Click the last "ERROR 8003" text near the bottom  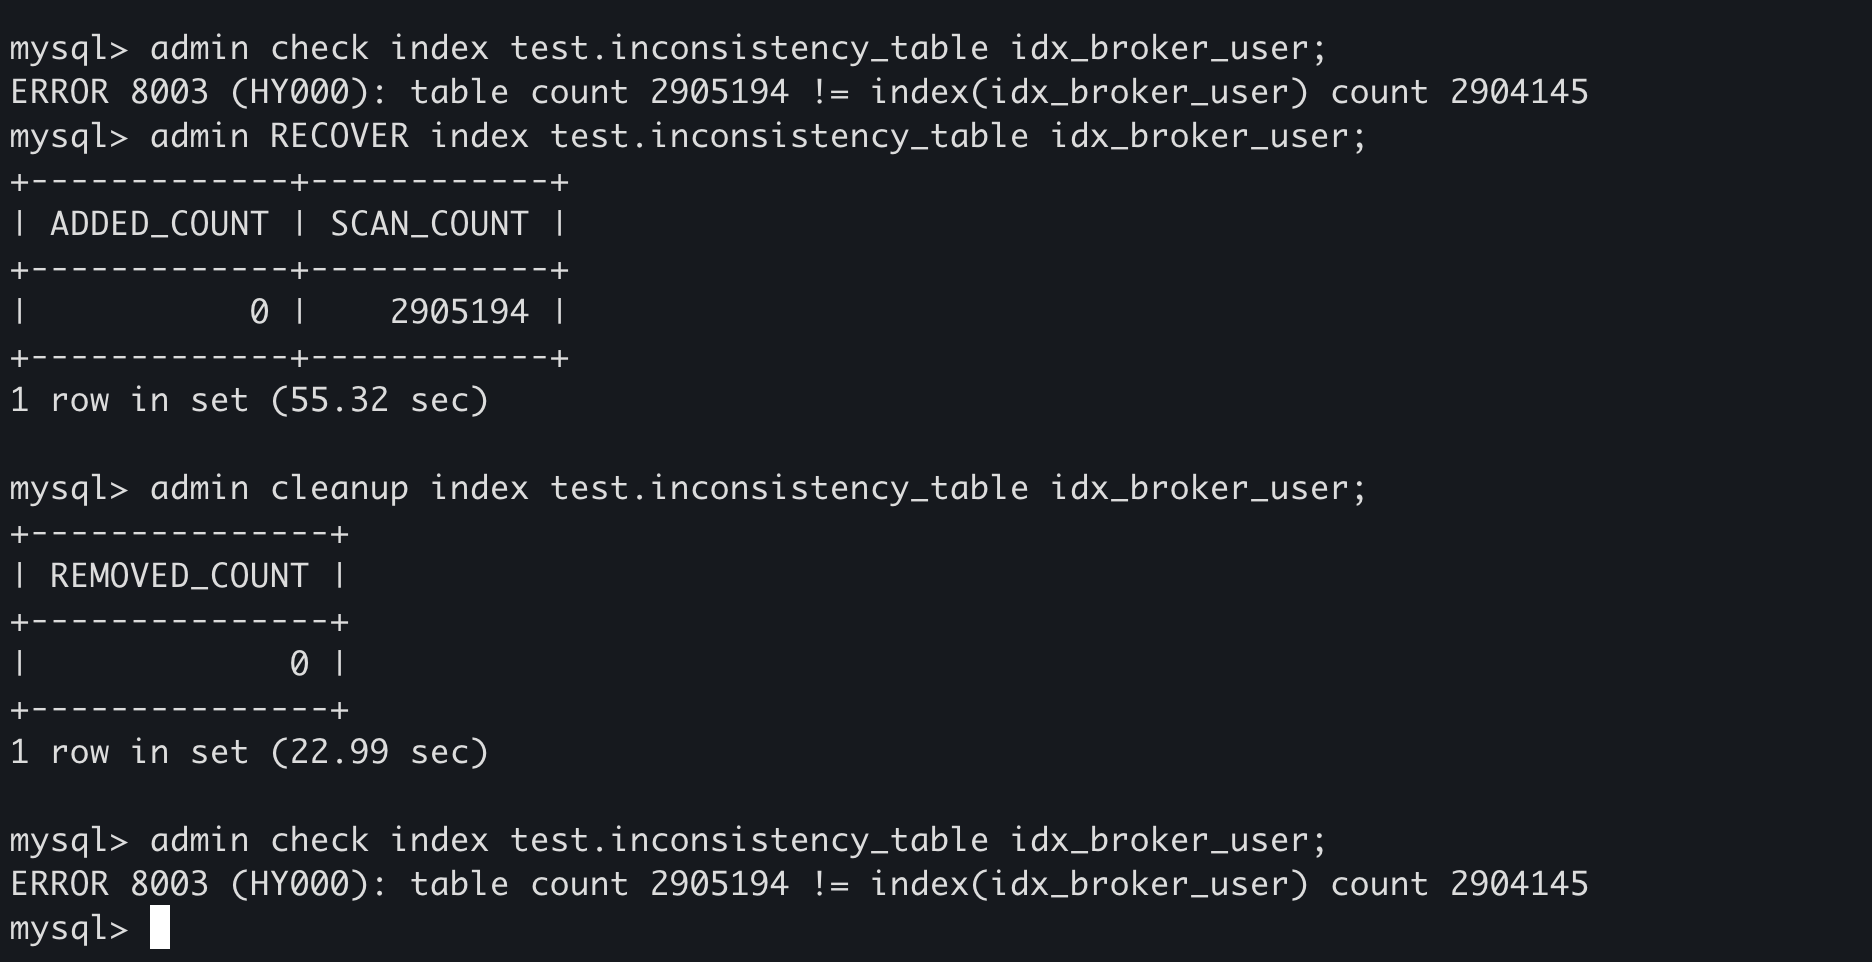tap(109, 884)
